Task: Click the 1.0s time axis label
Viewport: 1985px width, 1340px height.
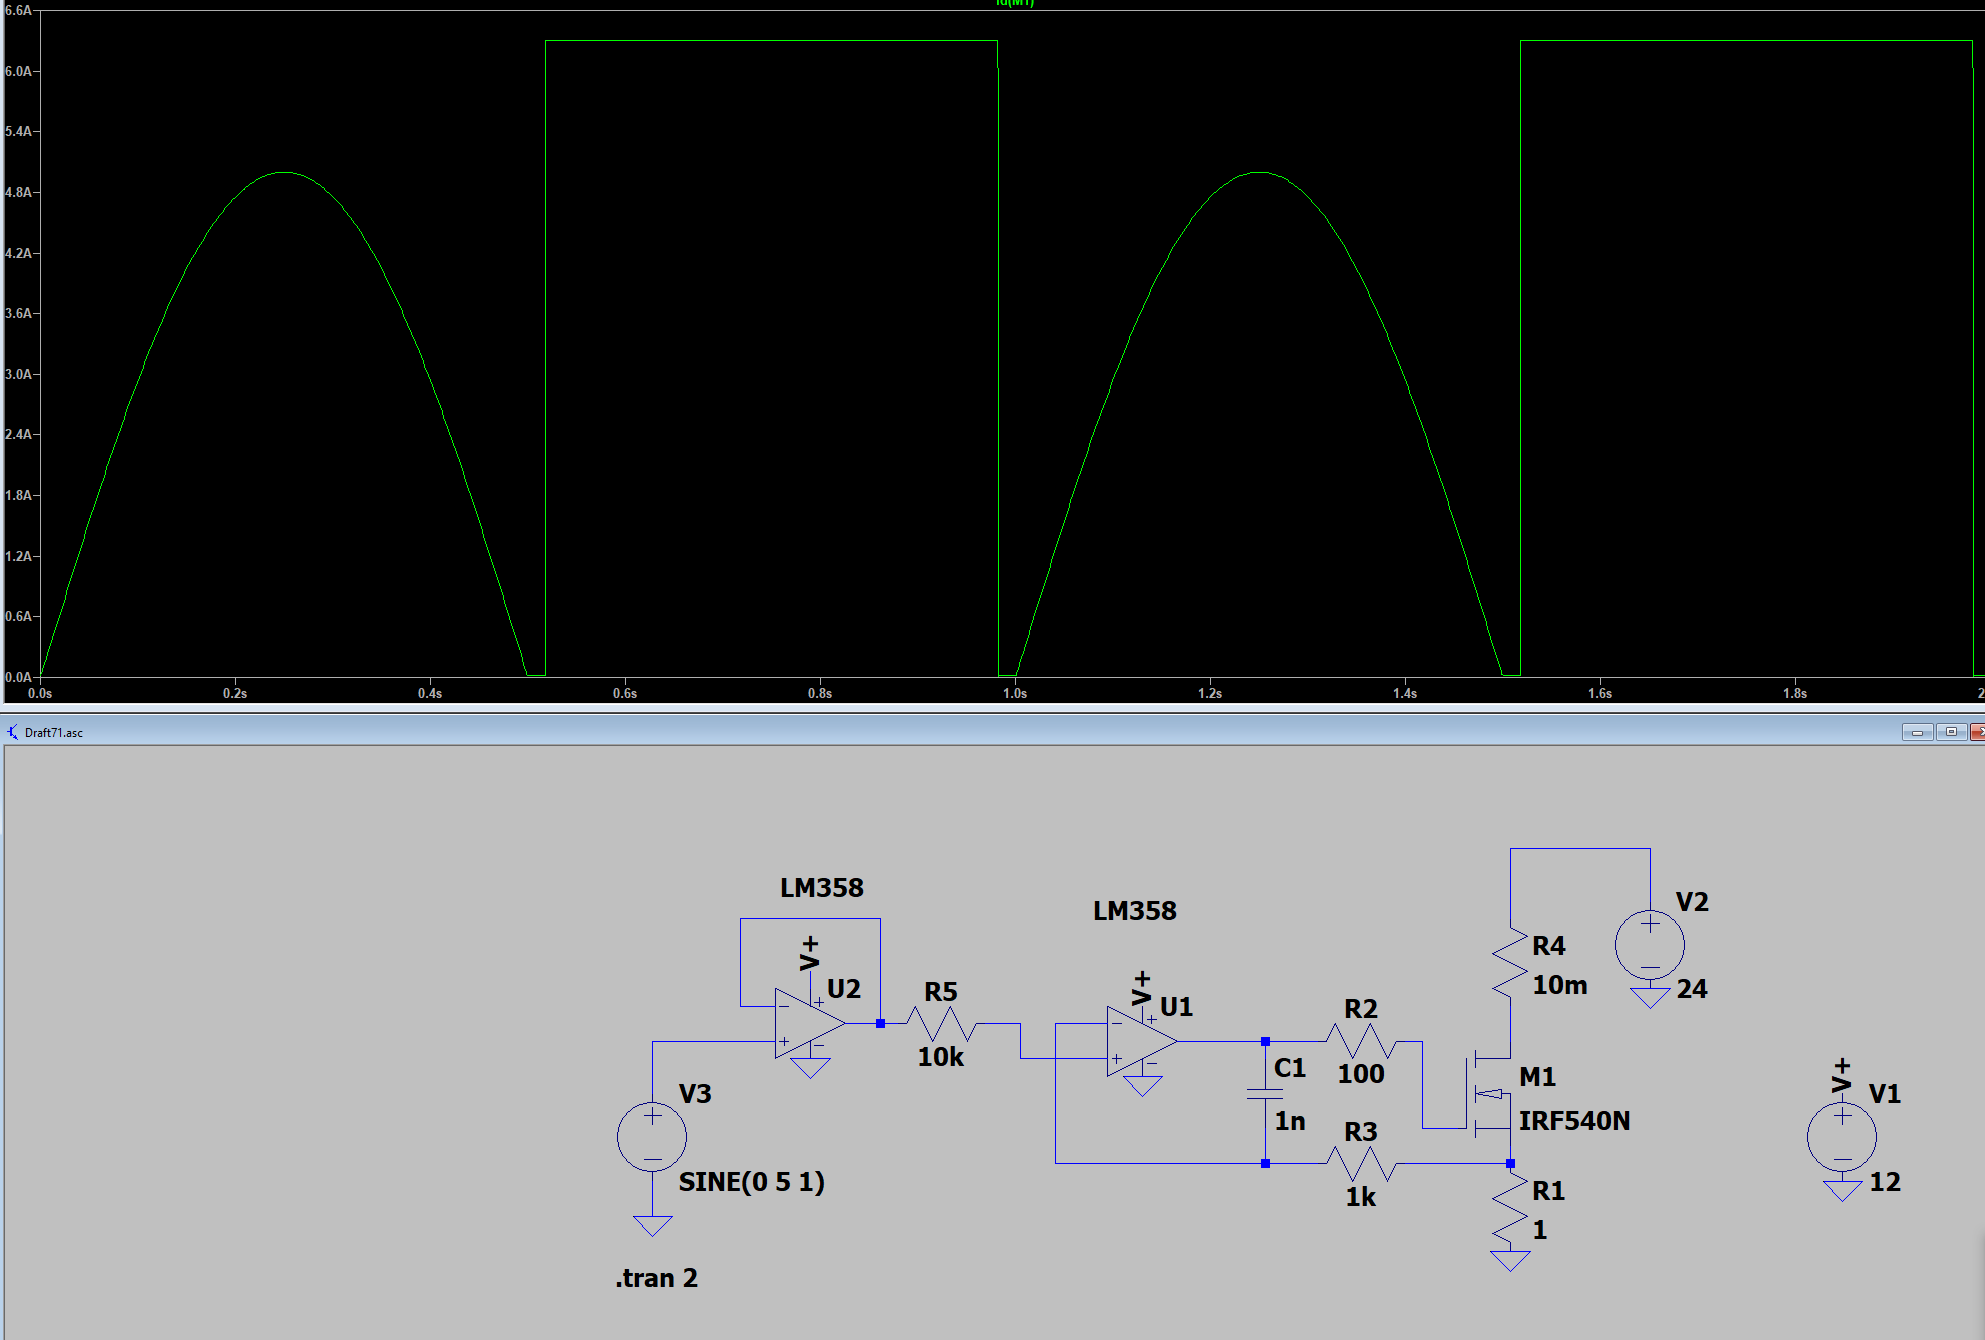Action: coord(1015,693)
